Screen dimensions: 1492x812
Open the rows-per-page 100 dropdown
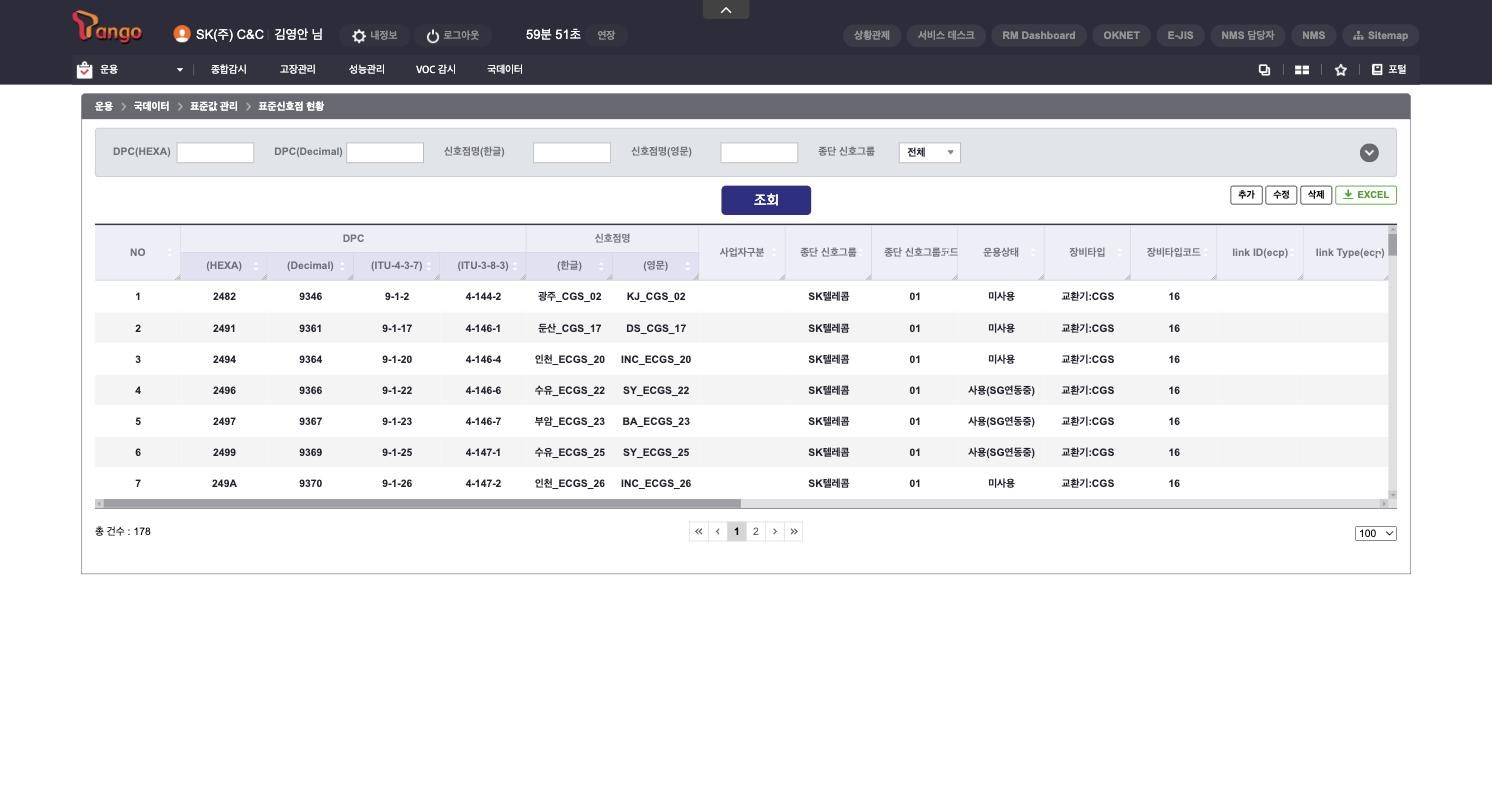pyautogui.click(x=1375, y=533)
